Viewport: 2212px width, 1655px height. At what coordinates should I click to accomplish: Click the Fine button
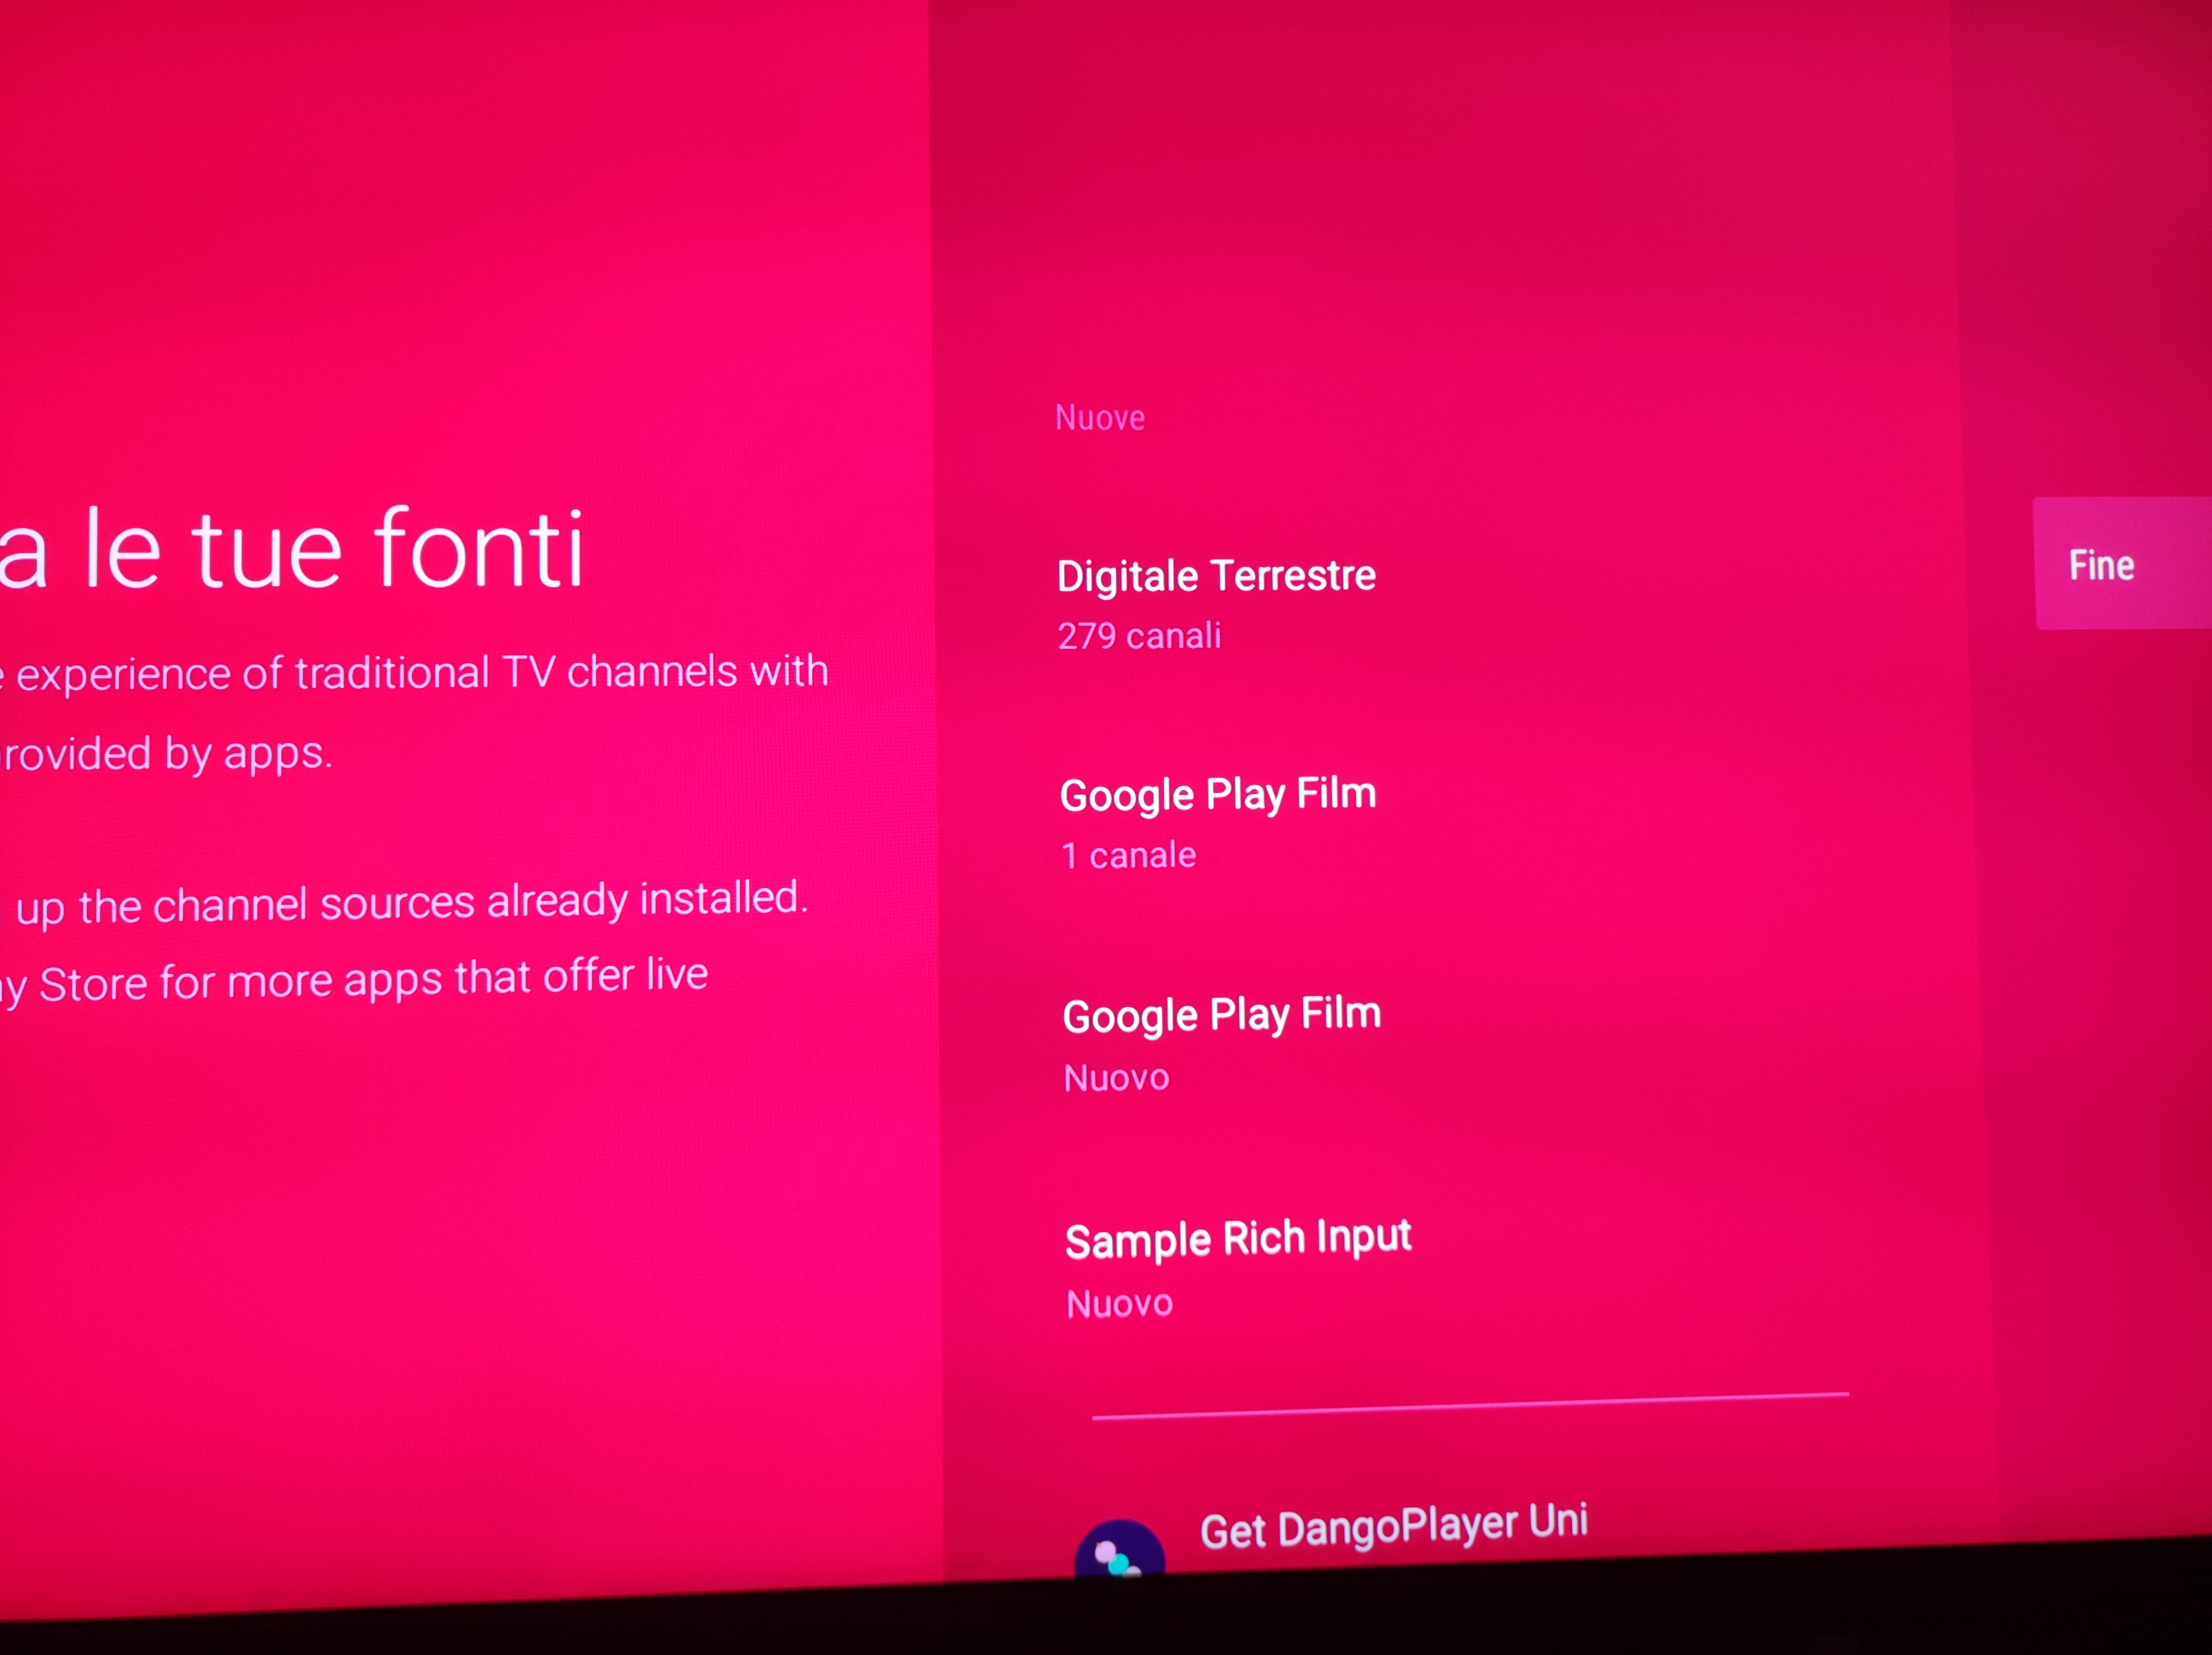click(x=2122, y=563)
